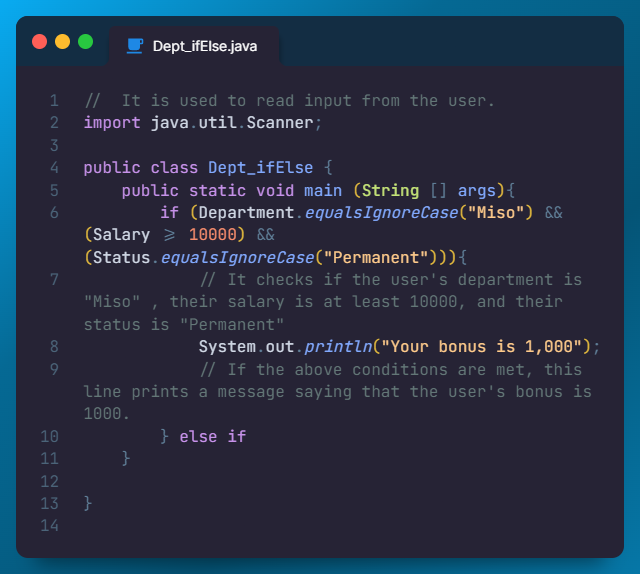Click the 'println' method call

coord(338,347)
